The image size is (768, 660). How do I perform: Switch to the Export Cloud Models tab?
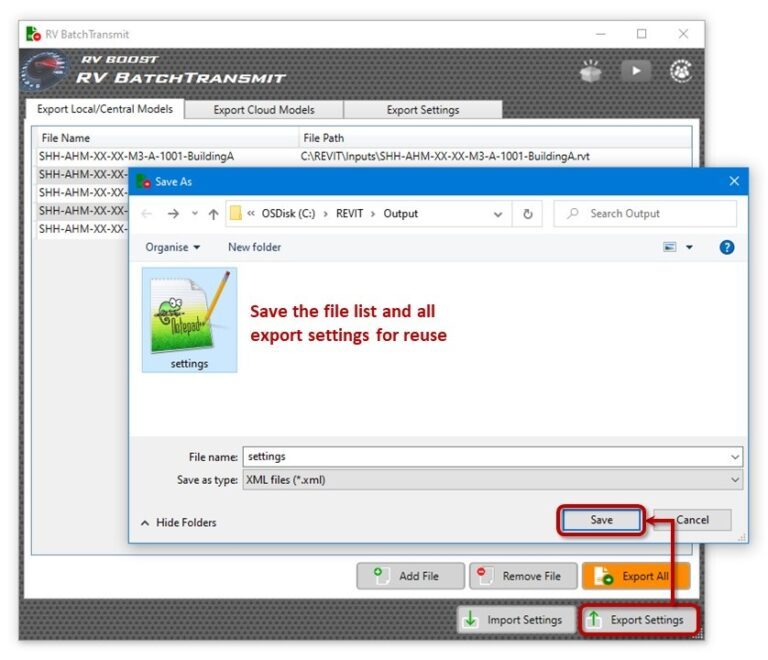[x=263, y=110]
